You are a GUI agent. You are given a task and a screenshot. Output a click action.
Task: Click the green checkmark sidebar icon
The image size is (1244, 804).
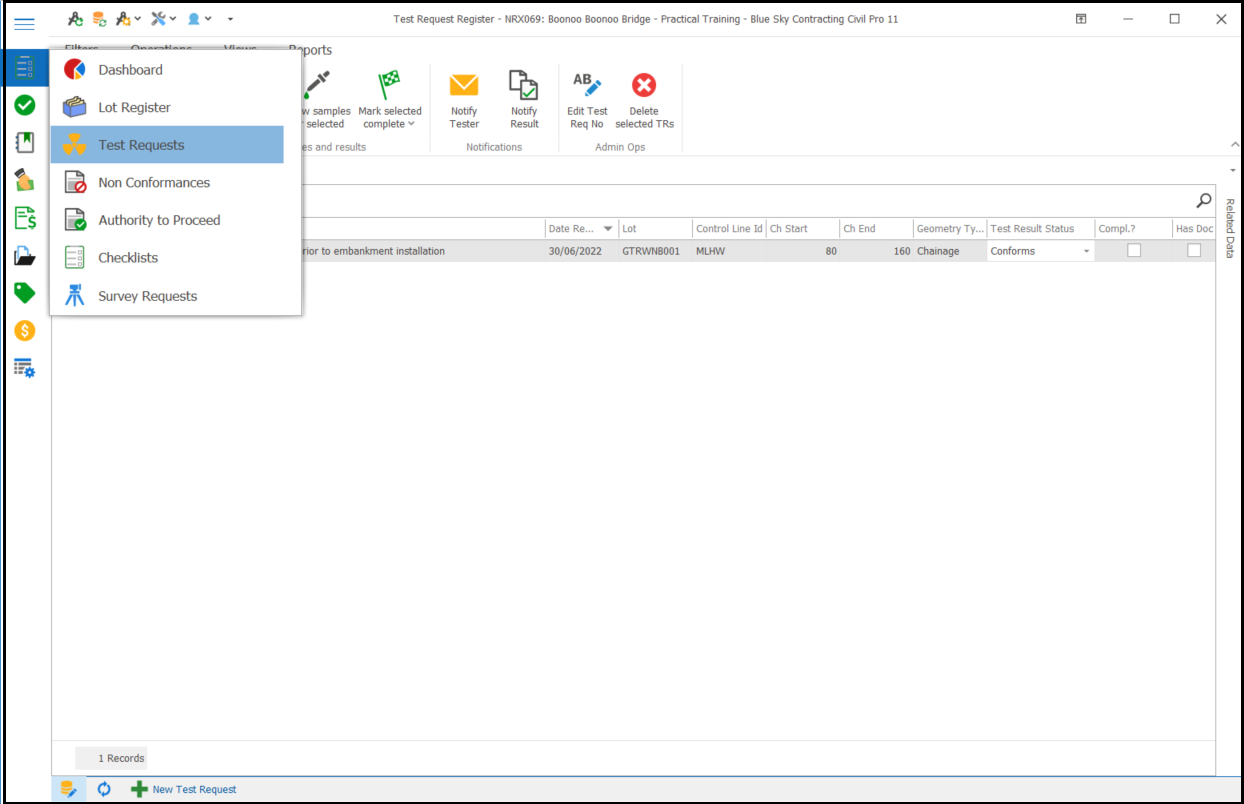click(x=25, y=105)
